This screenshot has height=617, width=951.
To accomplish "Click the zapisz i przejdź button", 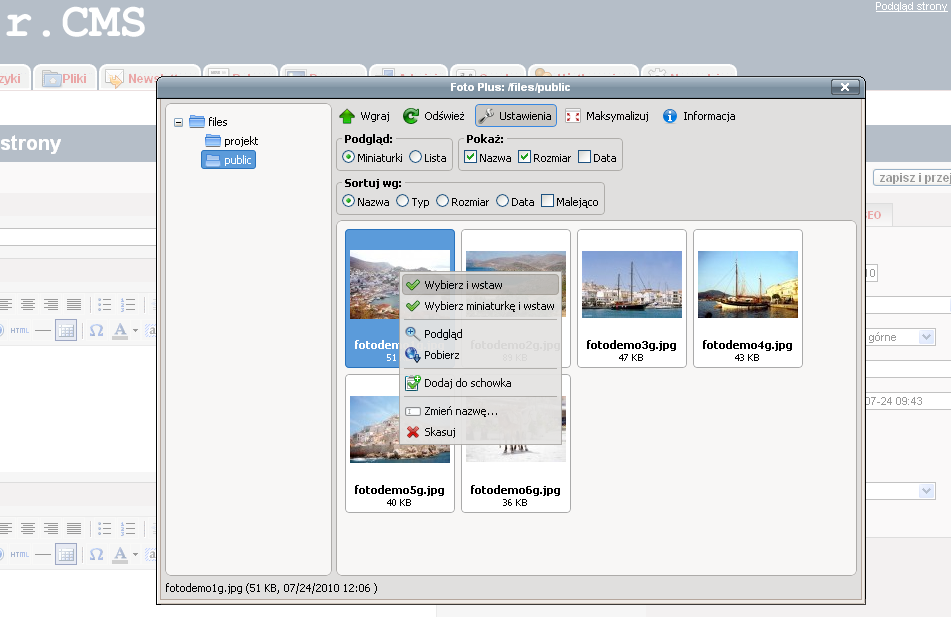I will [912, 178].
